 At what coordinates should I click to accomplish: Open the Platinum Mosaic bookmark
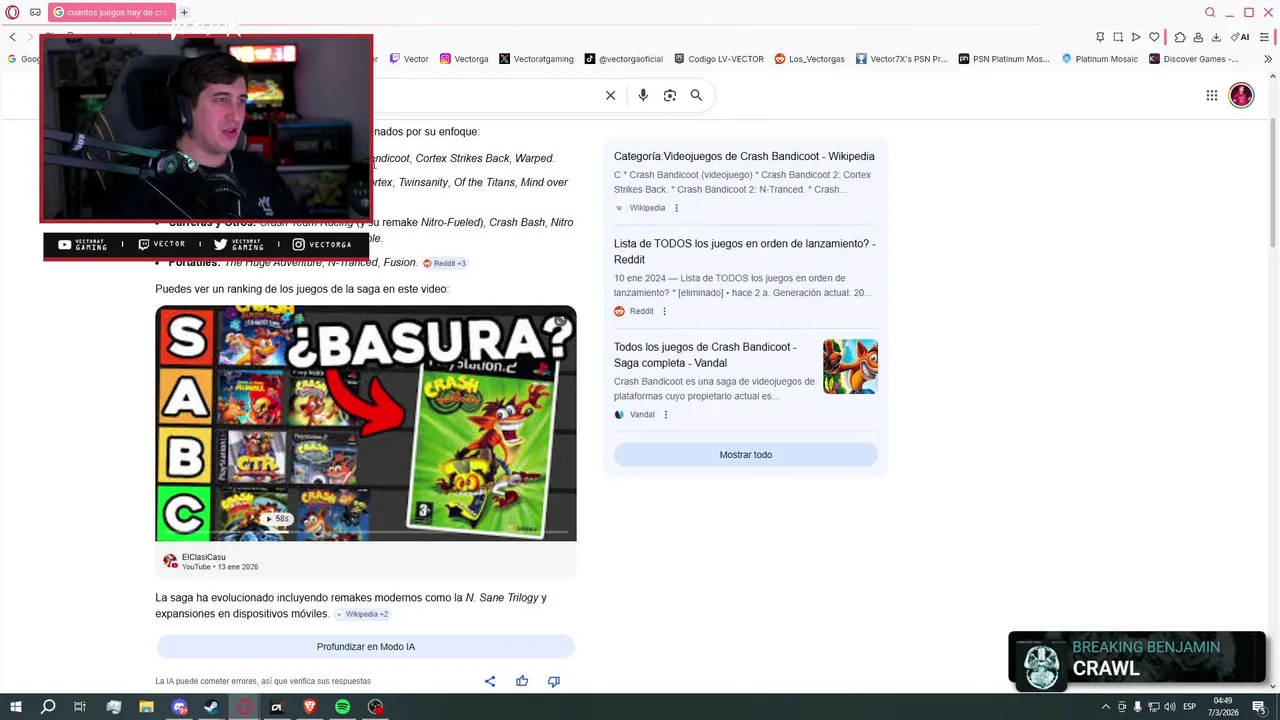pyautogui.click(x=1100, y=59)
